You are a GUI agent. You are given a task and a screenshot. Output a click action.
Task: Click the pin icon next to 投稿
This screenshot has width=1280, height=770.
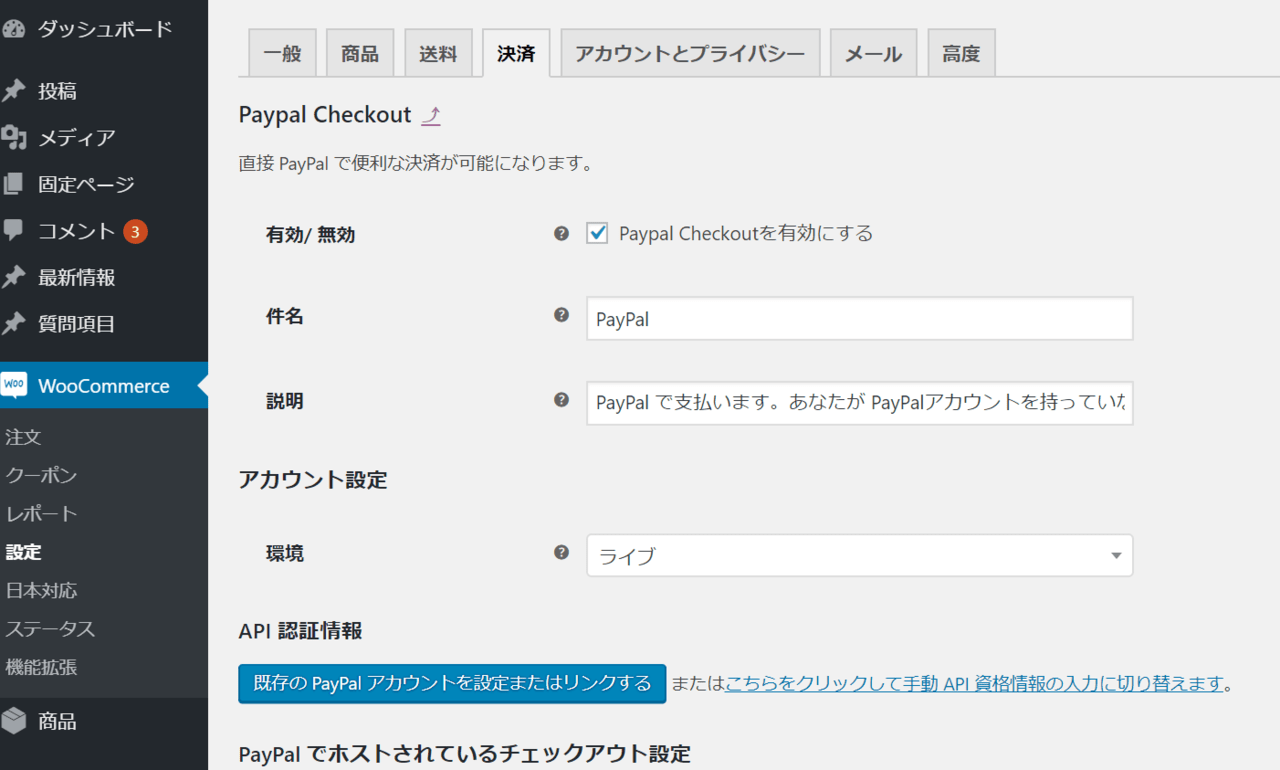(13, 91)
